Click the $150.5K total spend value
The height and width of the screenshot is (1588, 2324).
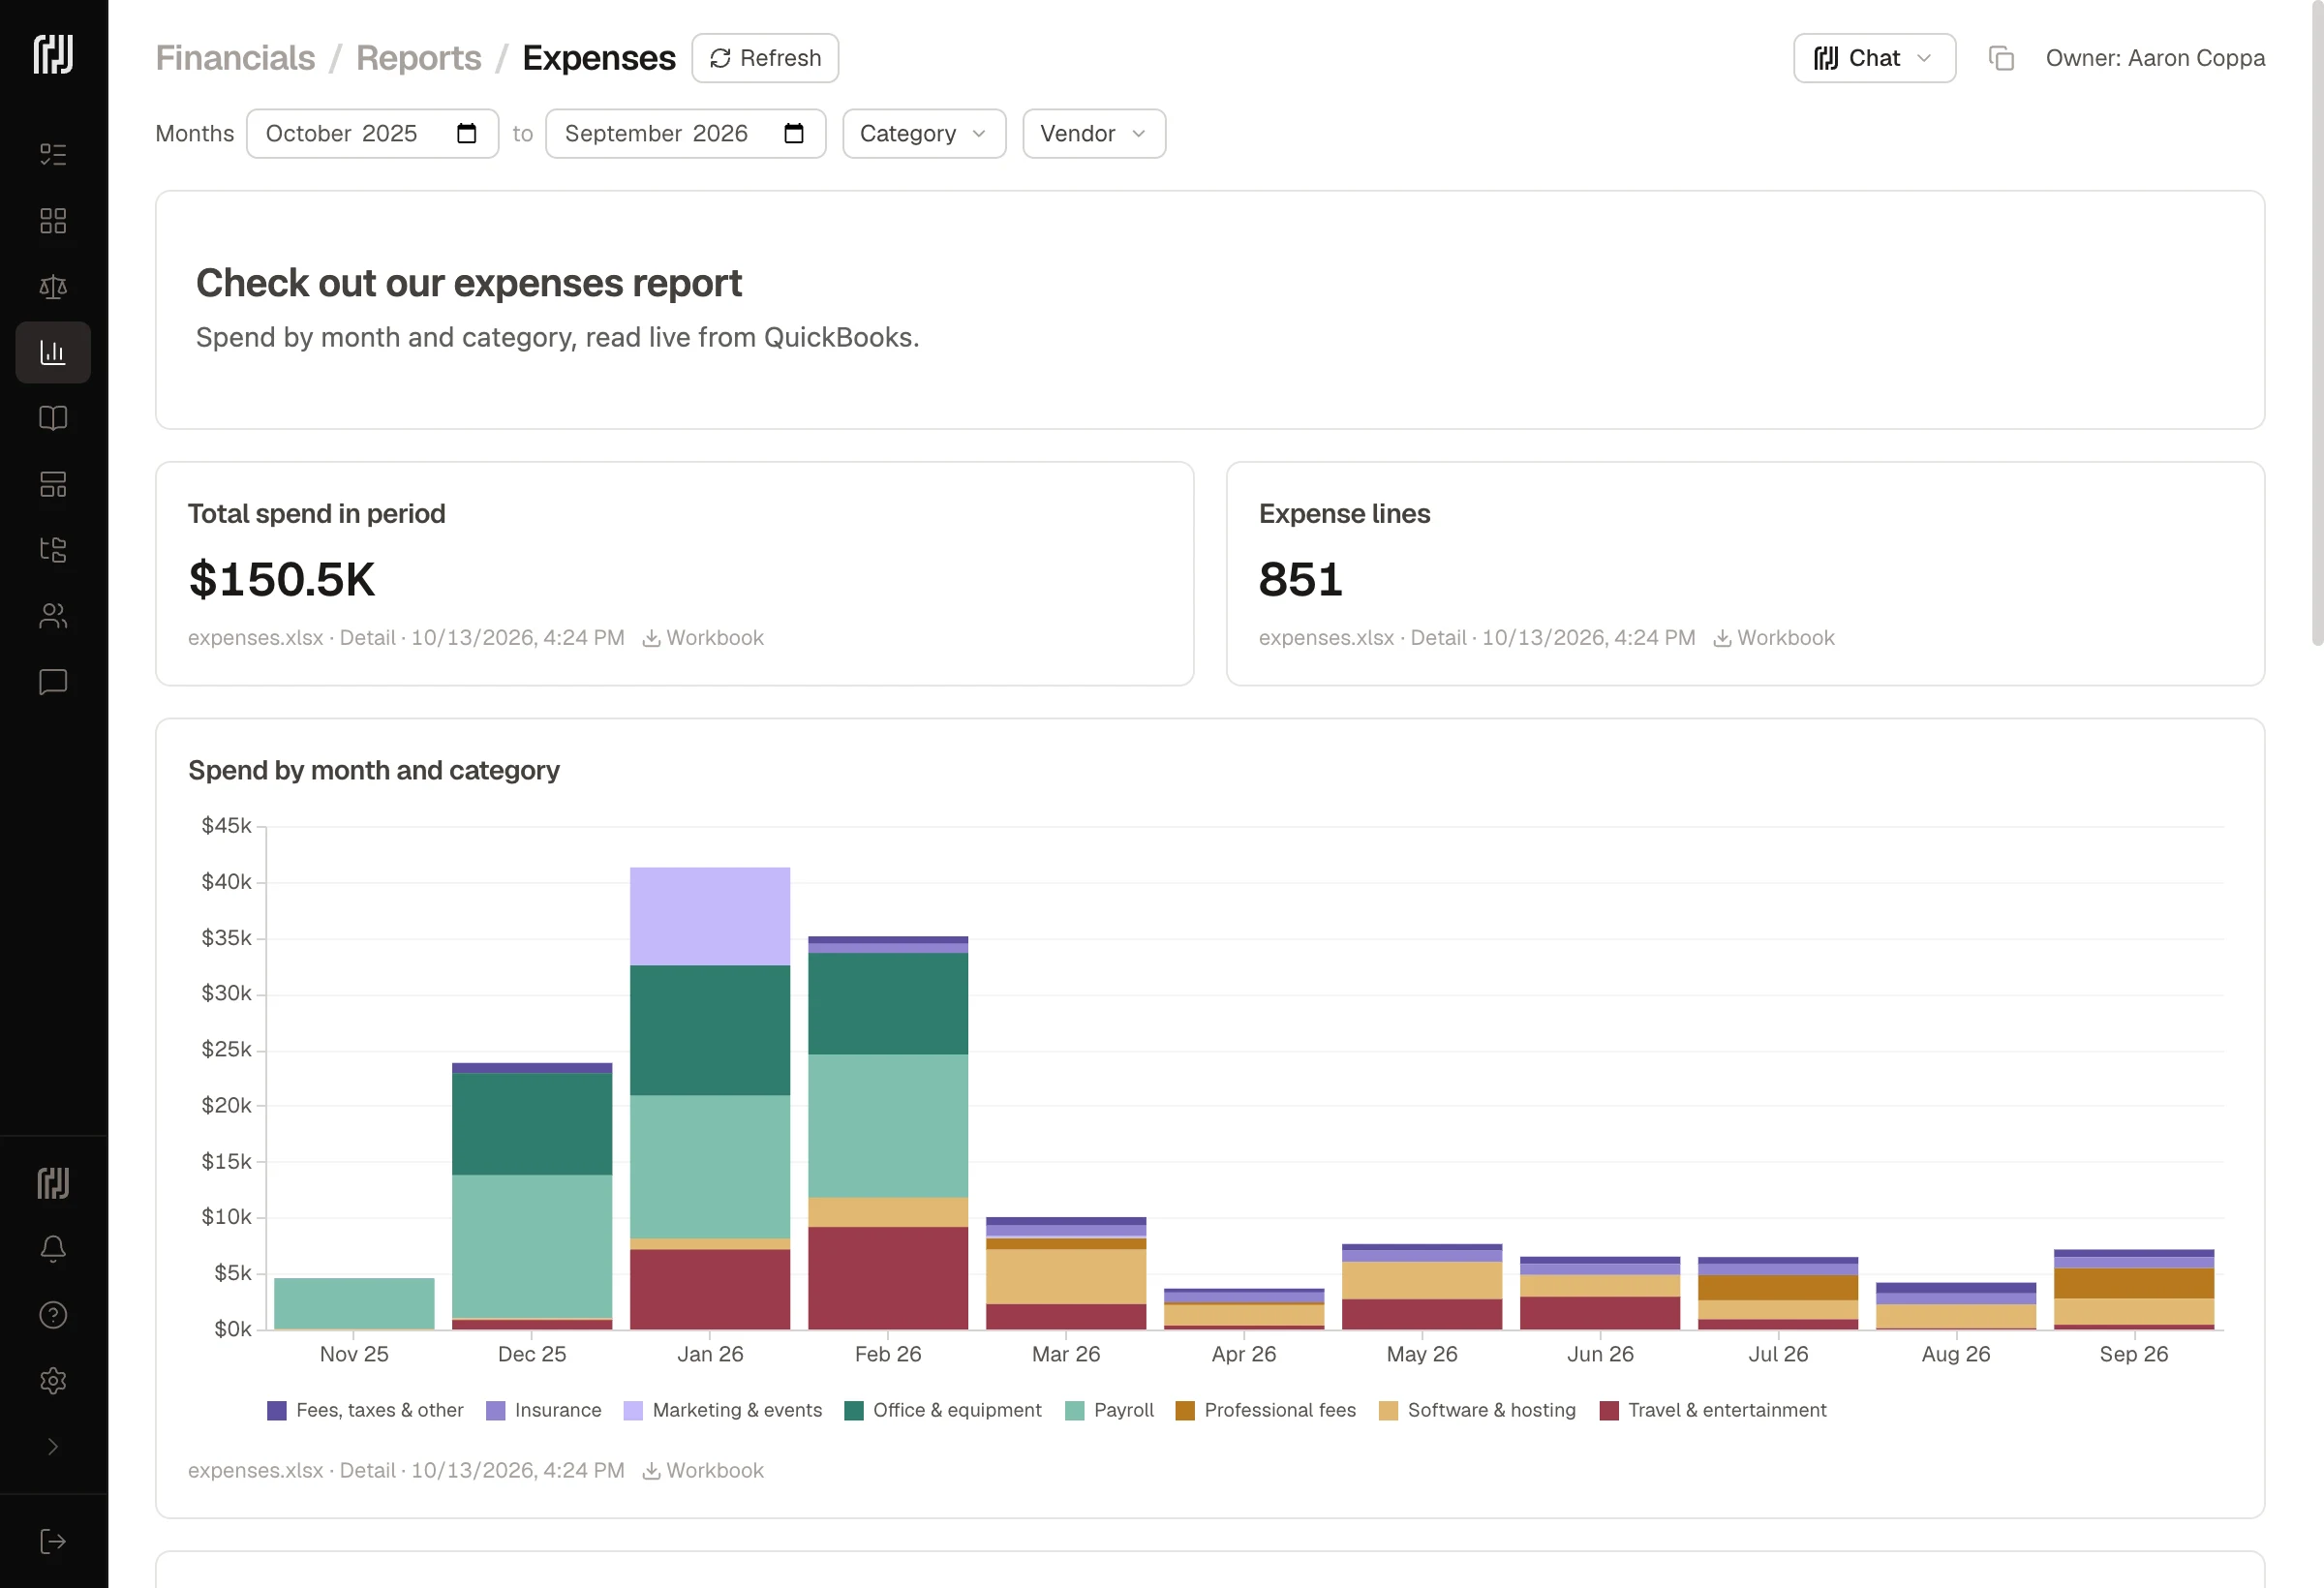(282, 579)
